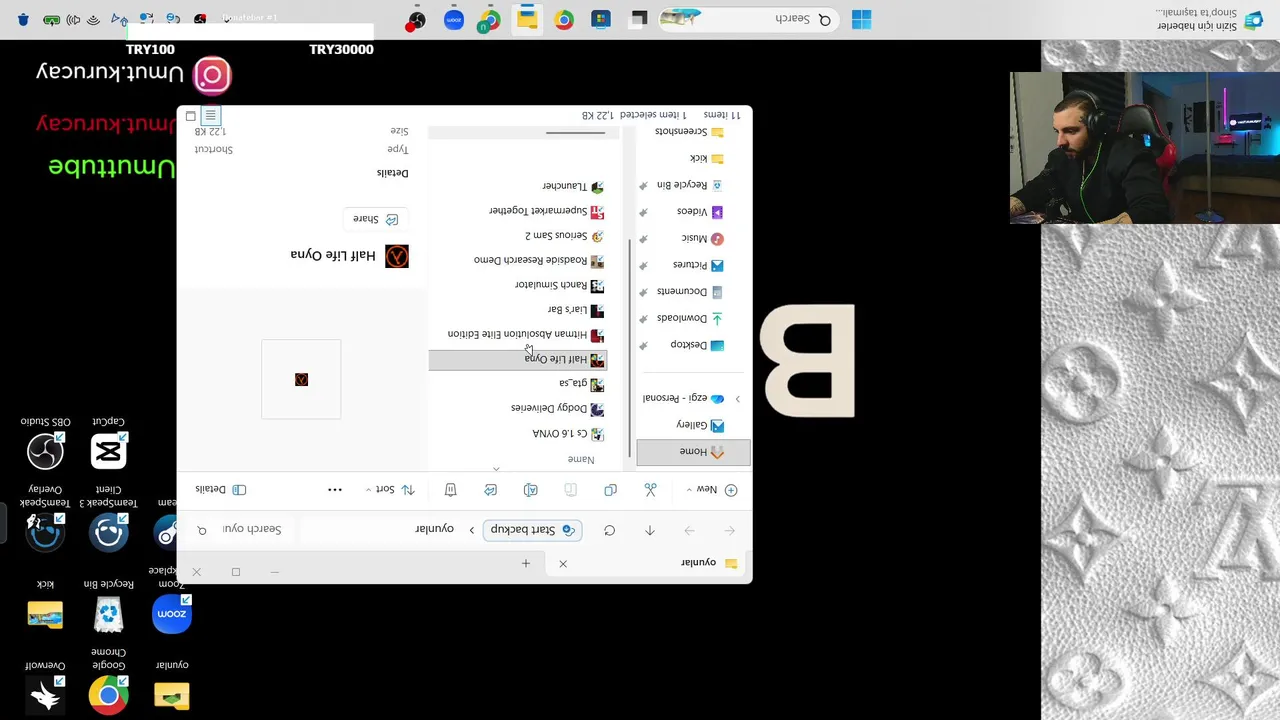Click the Share button in details pane
Viewport: 1280px width, 720px height.
pos(375,219)
